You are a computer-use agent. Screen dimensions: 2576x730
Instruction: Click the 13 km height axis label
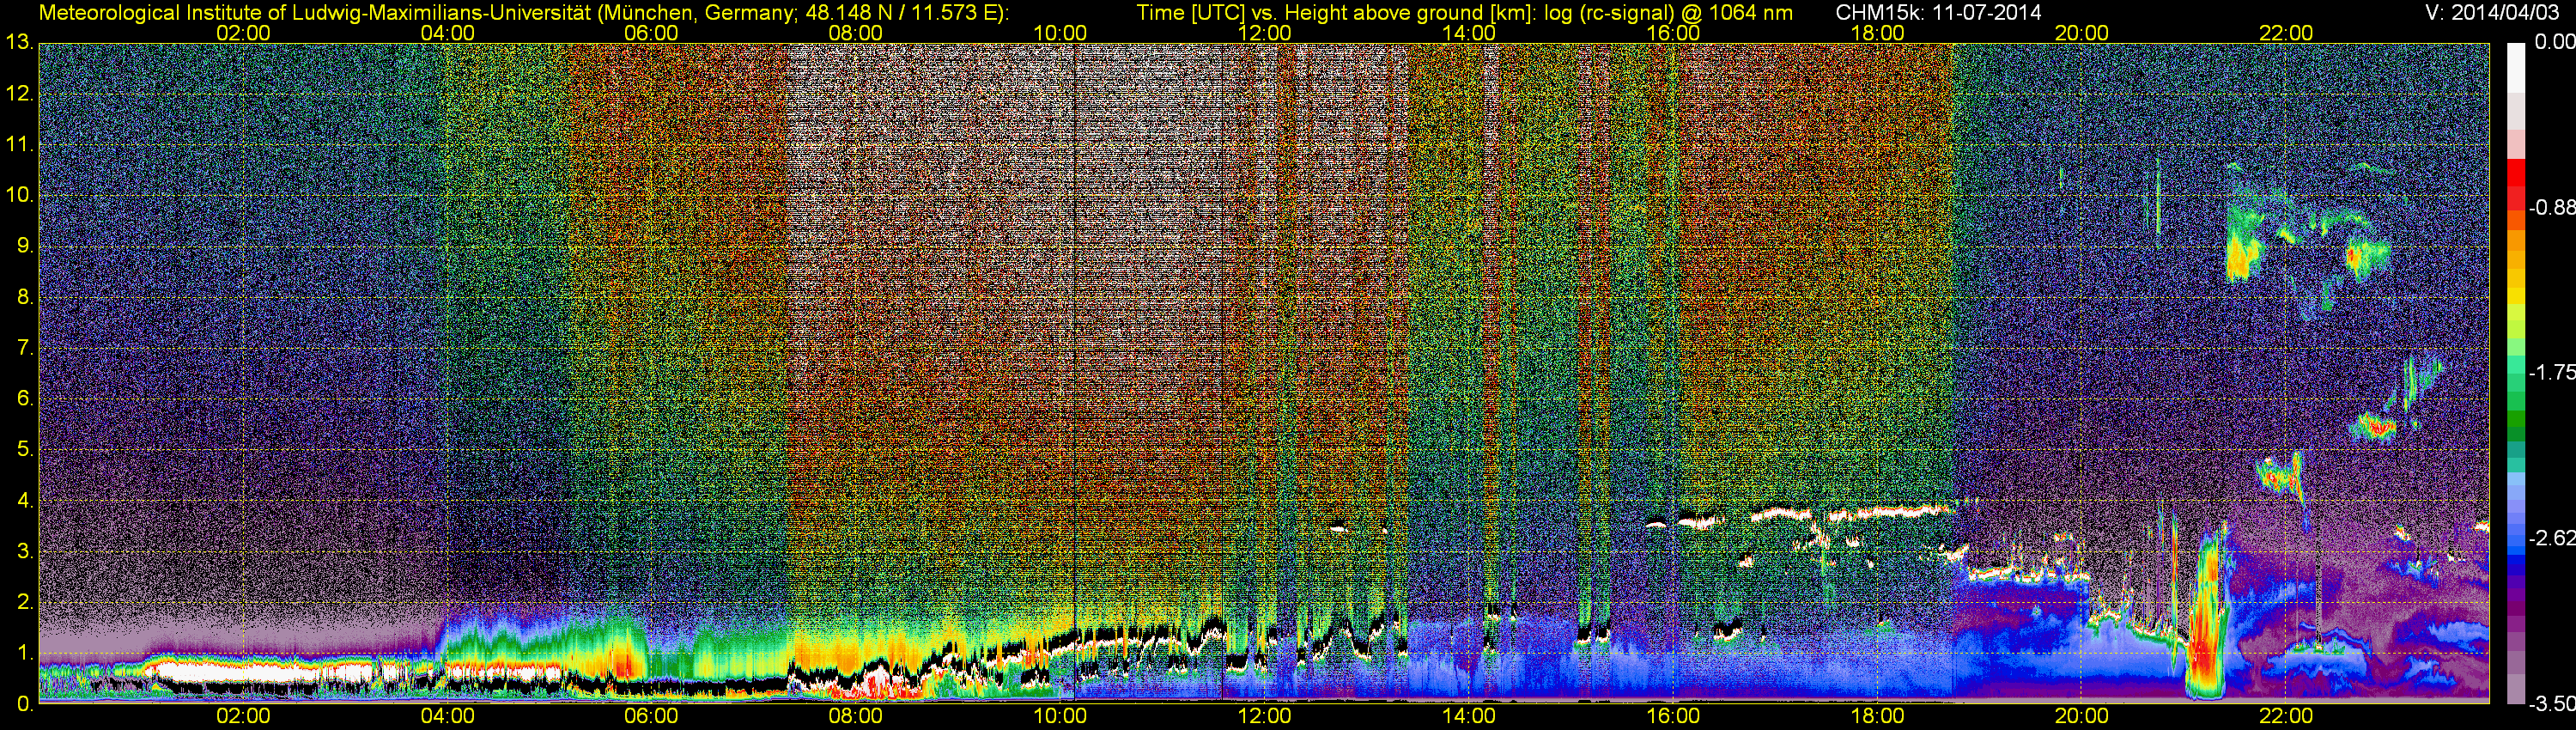point(19,42)
